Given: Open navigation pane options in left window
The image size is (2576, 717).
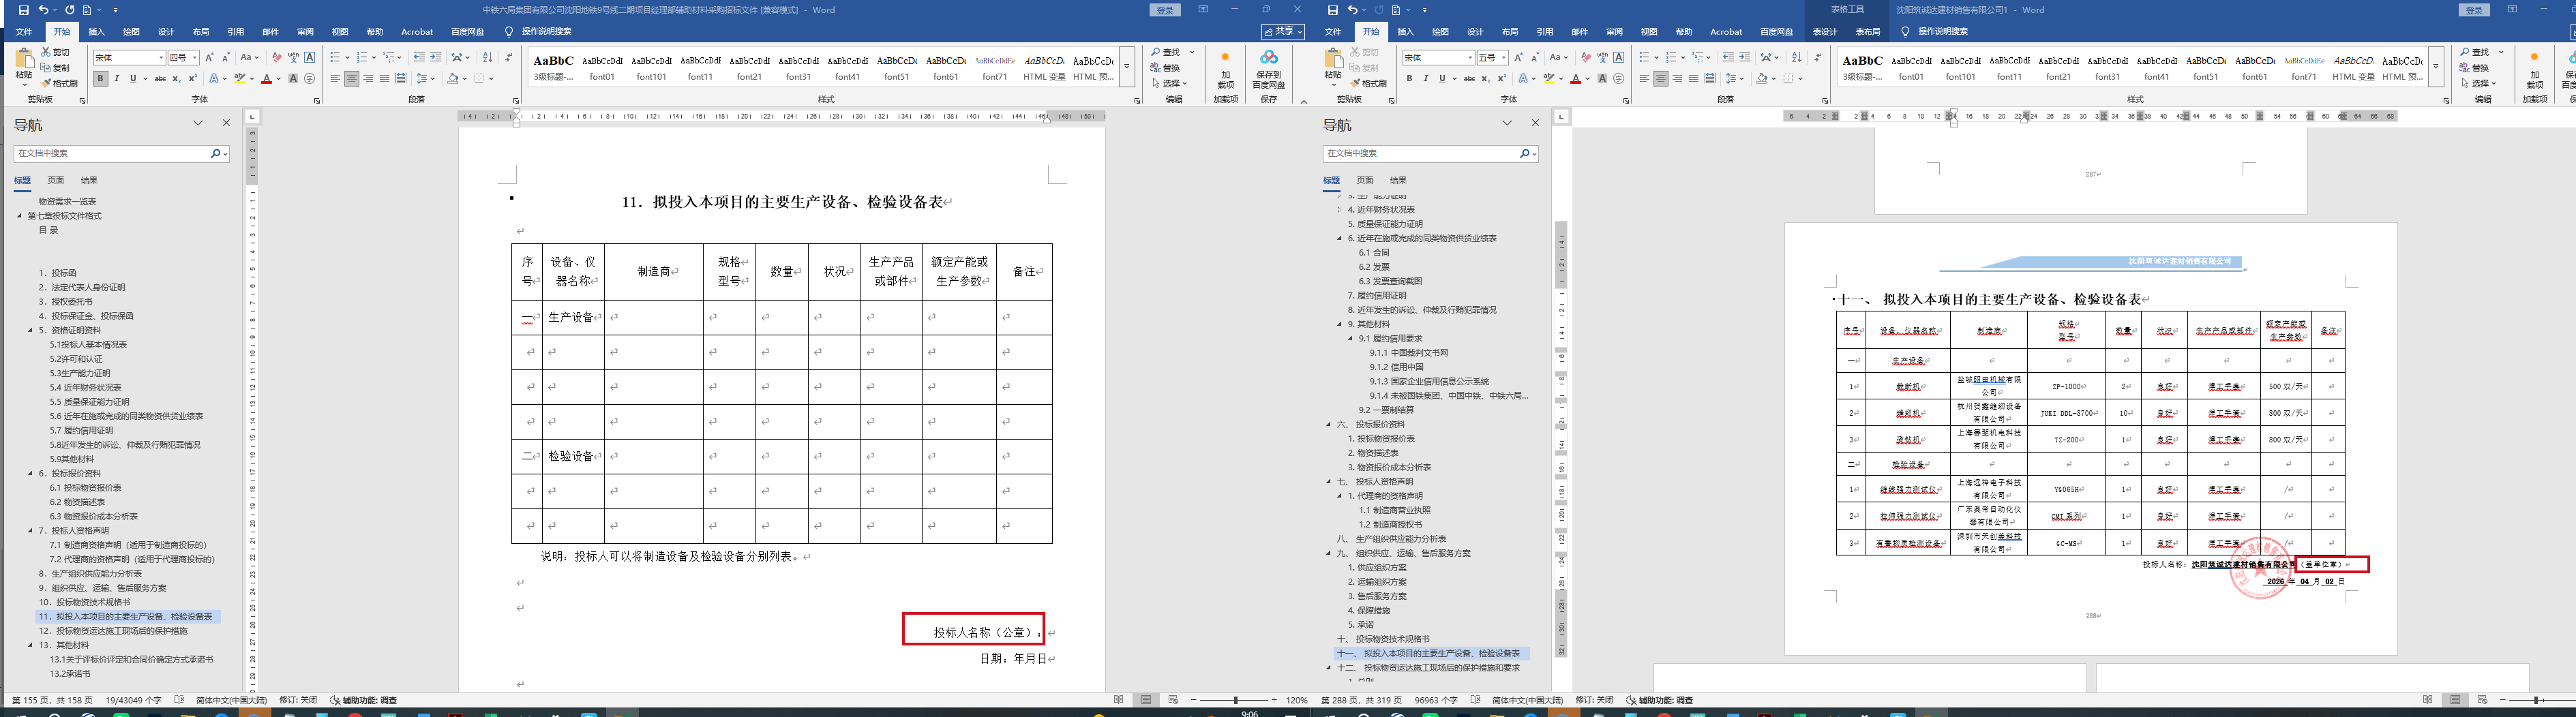Looking at the screenshot, I should [198, 123].
